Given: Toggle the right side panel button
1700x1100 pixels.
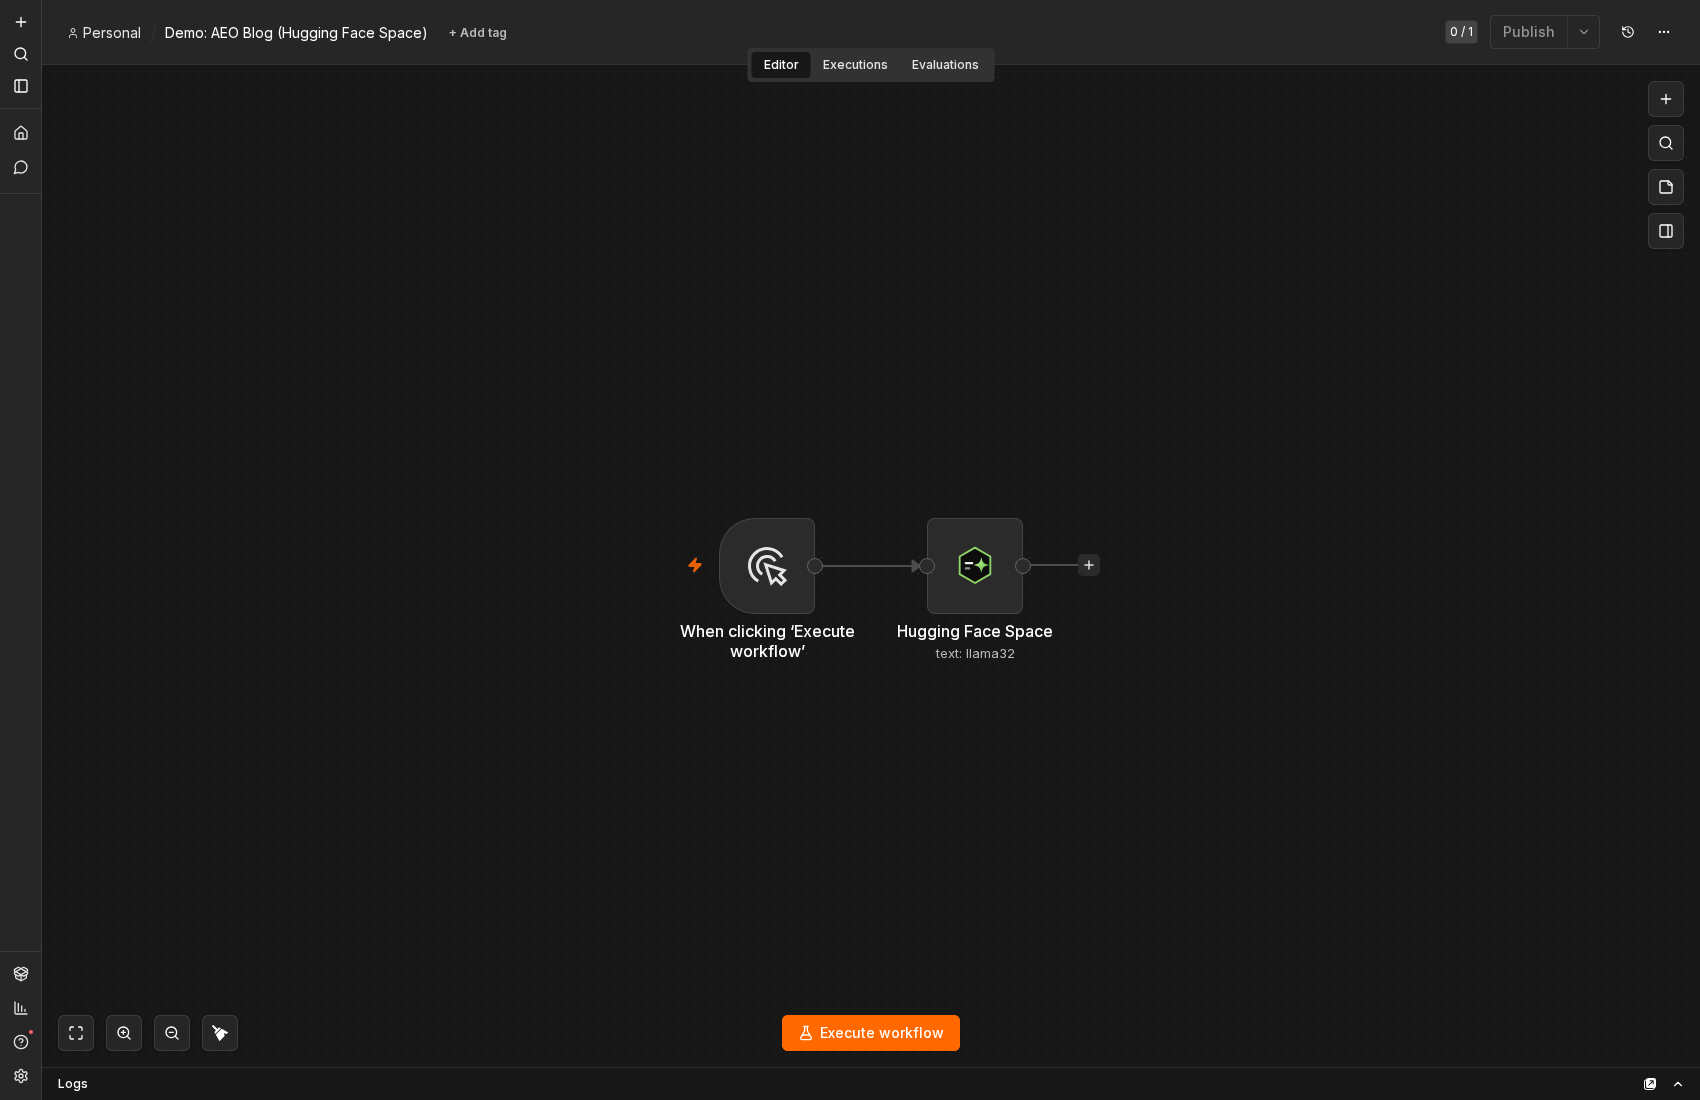Looking at the screenshot, I should pos(1666,231).
